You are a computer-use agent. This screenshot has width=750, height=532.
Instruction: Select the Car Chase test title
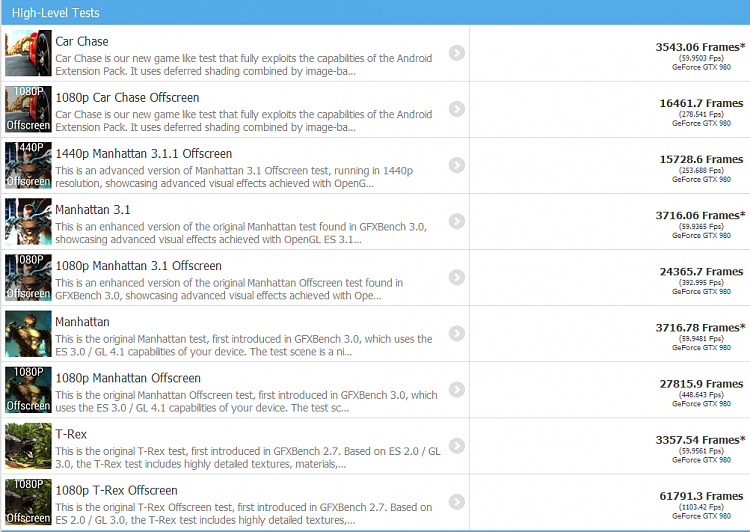point(82,42)
